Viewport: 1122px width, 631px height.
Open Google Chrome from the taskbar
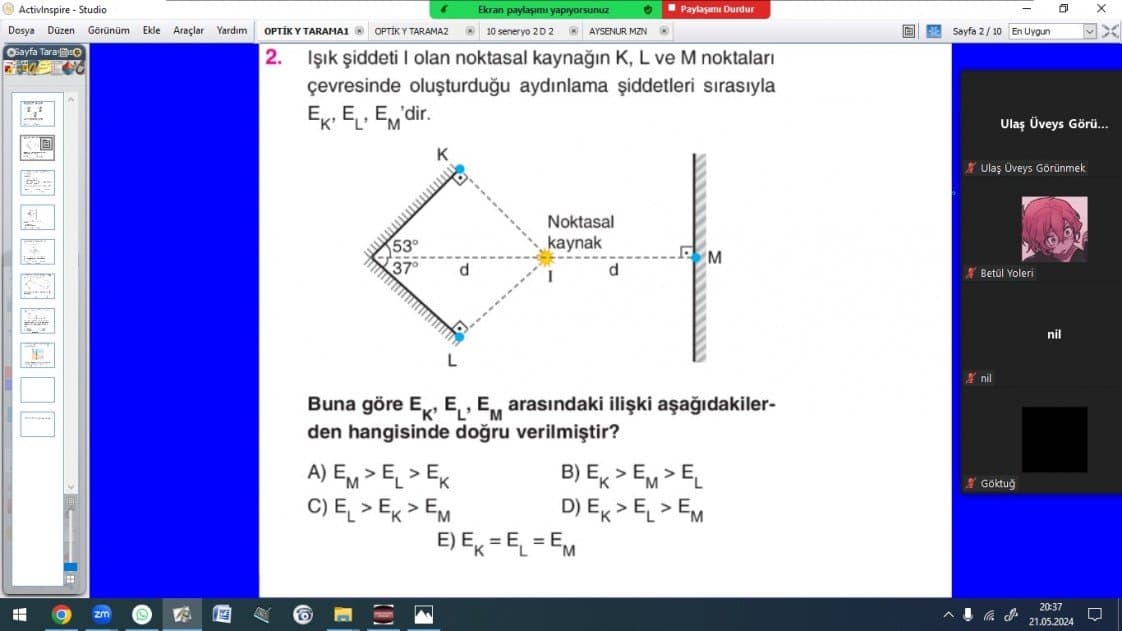[62, 615]
